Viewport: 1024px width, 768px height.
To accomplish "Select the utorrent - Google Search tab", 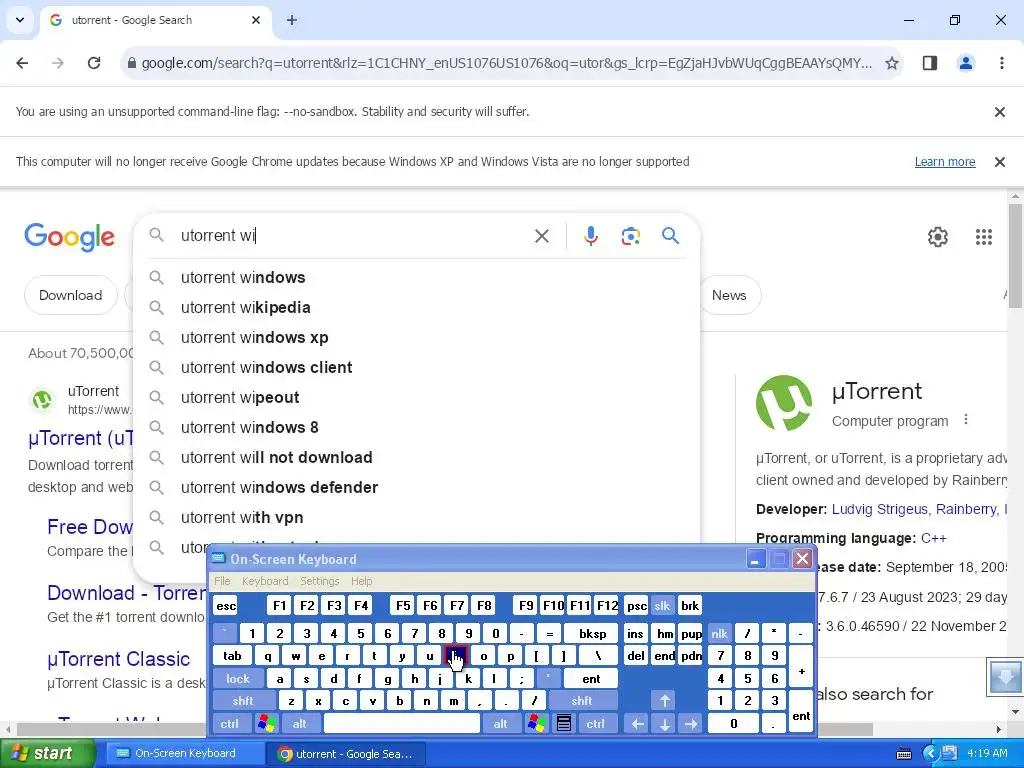I will [x=157, y=20].
